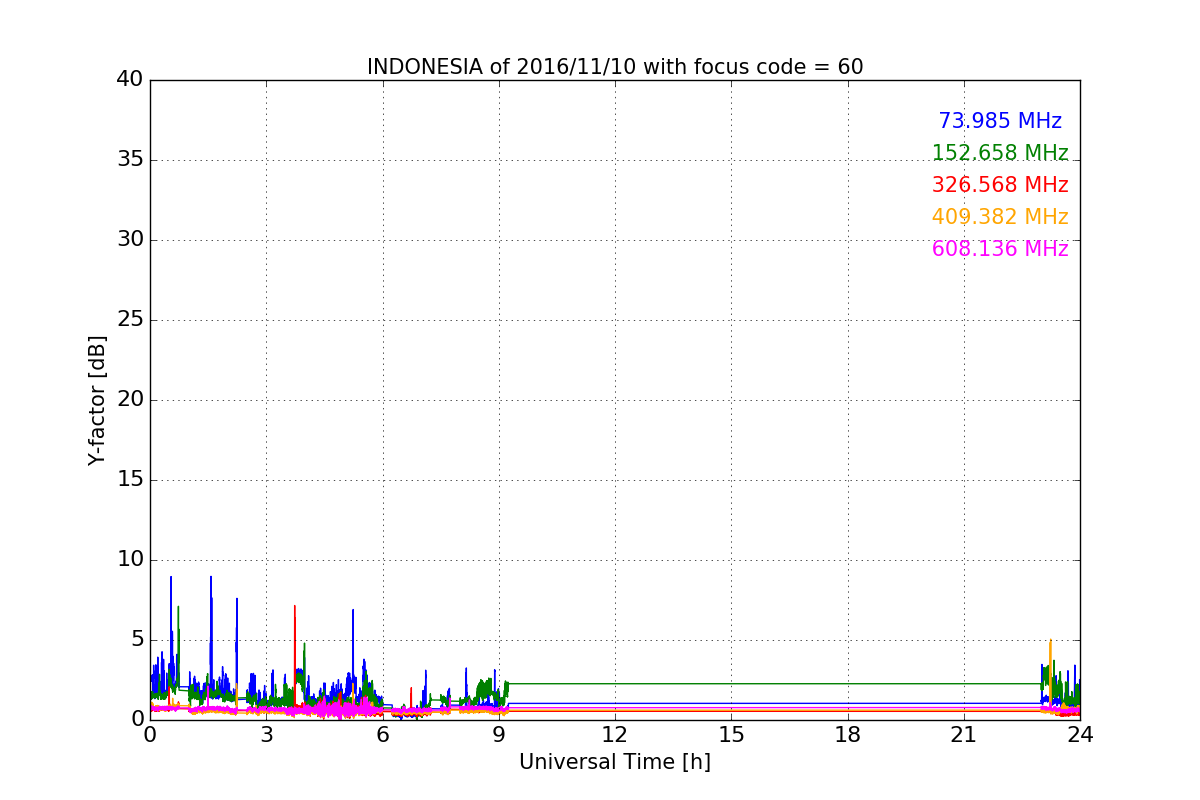This screenshot has height=800, width=1200.
Task: Select the red 326.568 MHz legend label
Action: pos(1000,185)
